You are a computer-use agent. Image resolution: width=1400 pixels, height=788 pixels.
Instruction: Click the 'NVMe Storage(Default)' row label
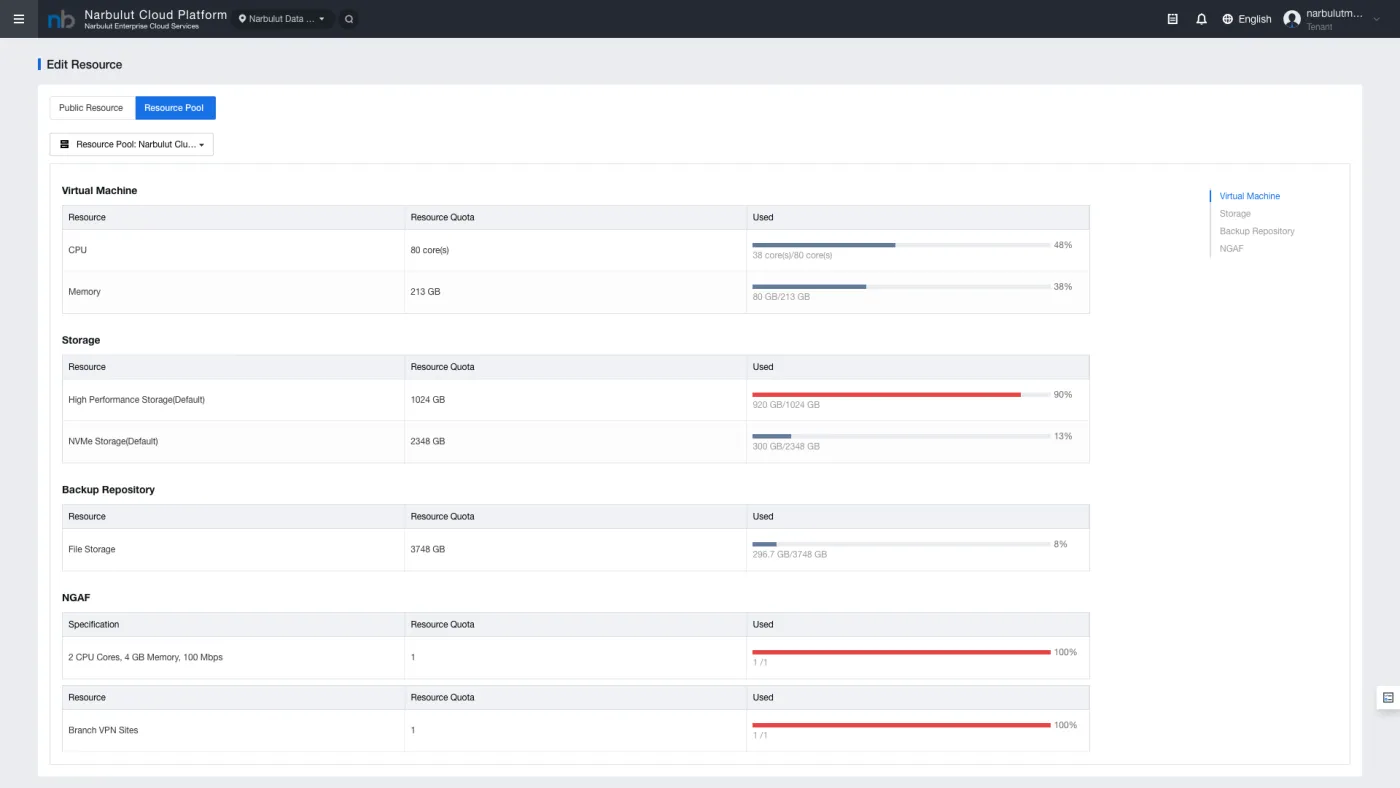pyautogui.click(x=113, y=441)
